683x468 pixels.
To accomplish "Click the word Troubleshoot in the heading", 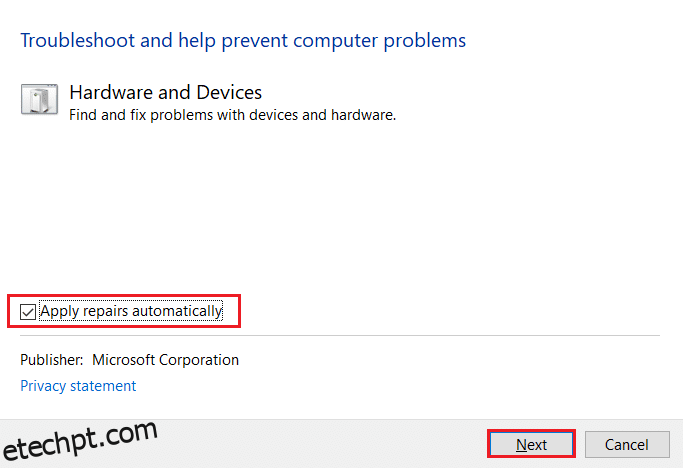I will tap(78, 41).
